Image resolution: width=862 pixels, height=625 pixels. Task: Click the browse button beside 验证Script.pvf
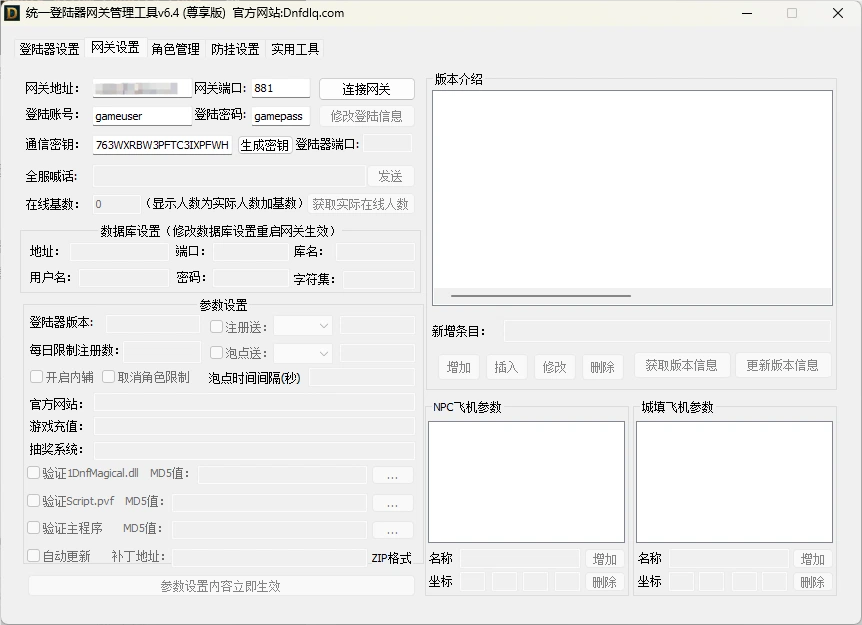(x=393, y=502)
